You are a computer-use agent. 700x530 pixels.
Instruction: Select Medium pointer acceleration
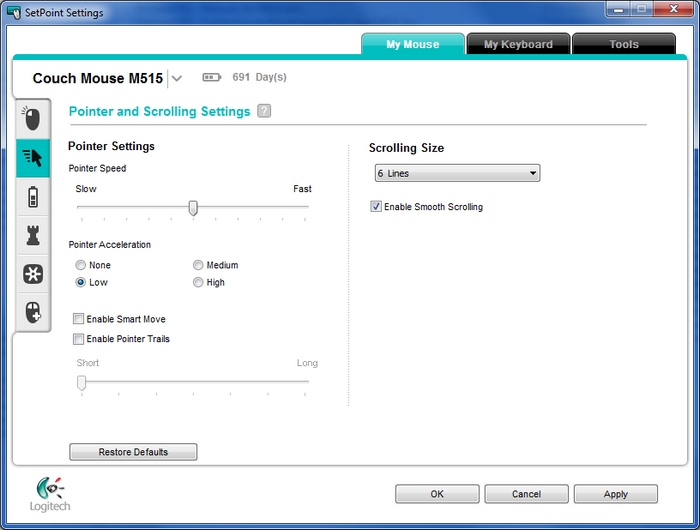[x=198, y=265]
